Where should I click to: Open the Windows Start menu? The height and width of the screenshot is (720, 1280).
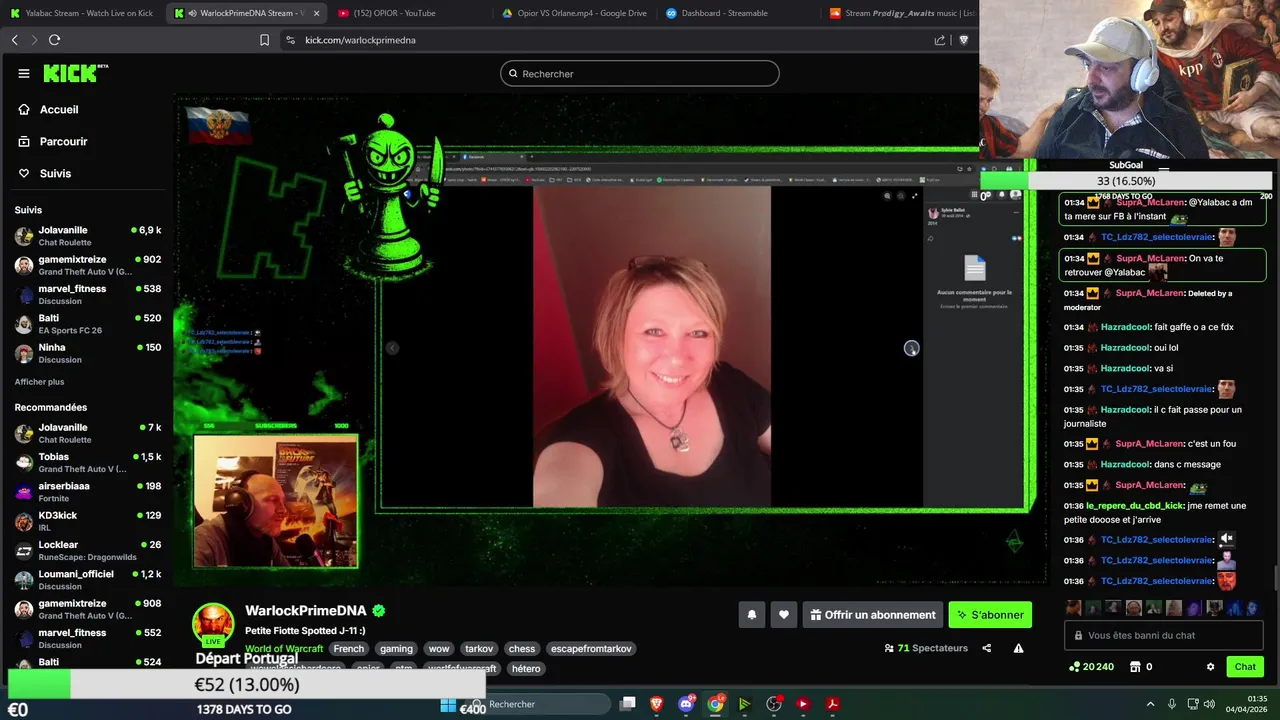[x=448, y=704]
